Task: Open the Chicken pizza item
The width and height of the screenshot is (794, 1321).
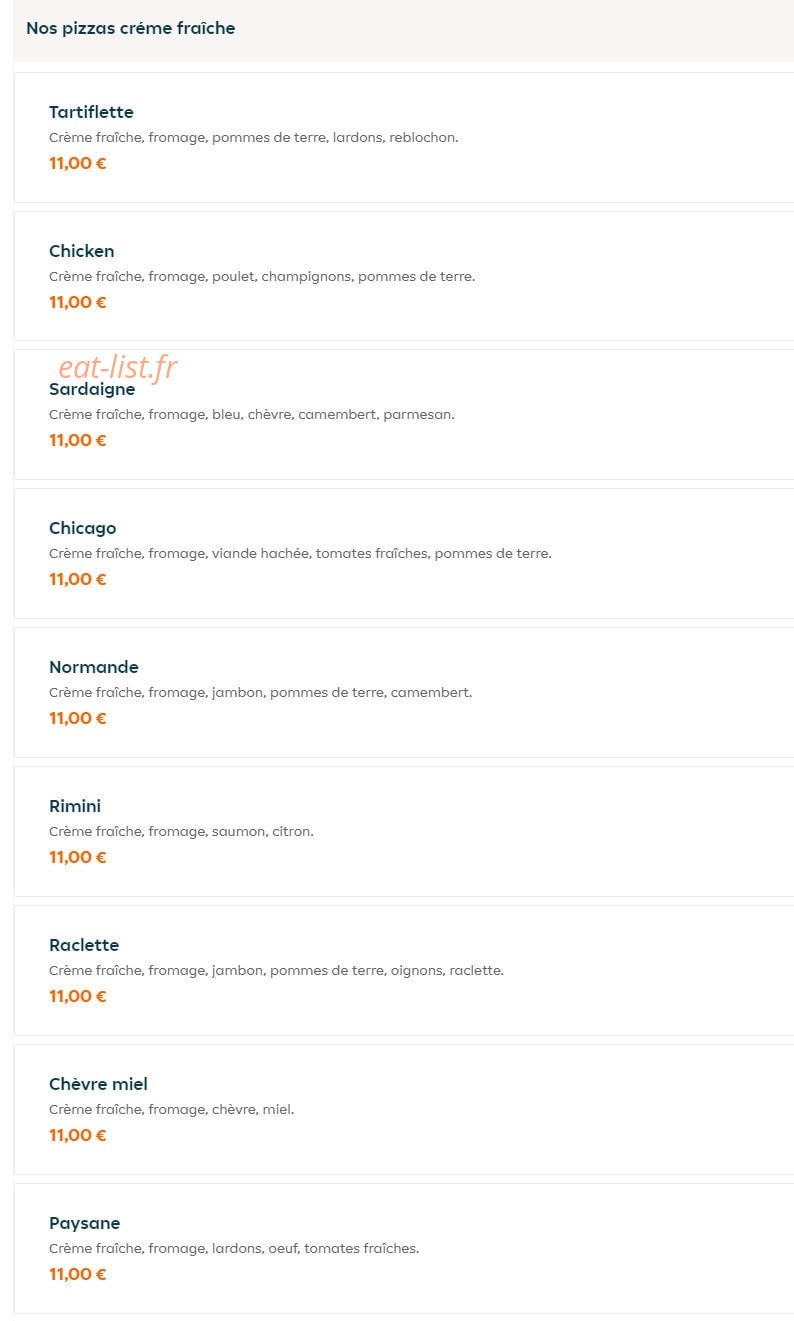Action: click(x=404, y=276)
